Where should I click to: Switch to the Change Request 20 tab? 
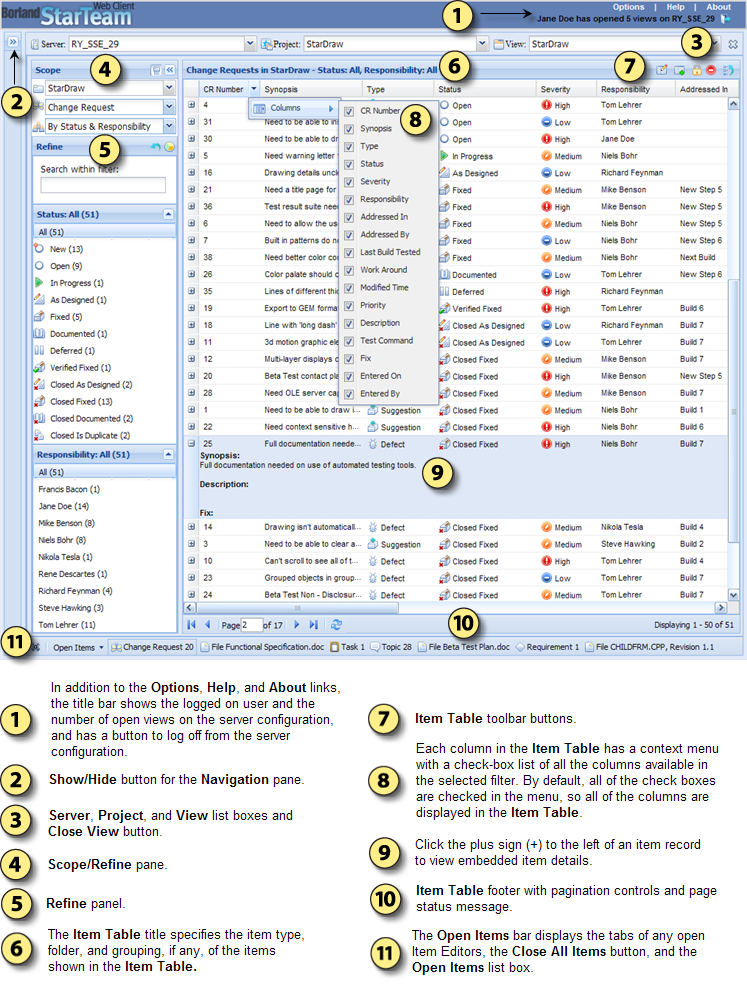(x=152, y=647)
